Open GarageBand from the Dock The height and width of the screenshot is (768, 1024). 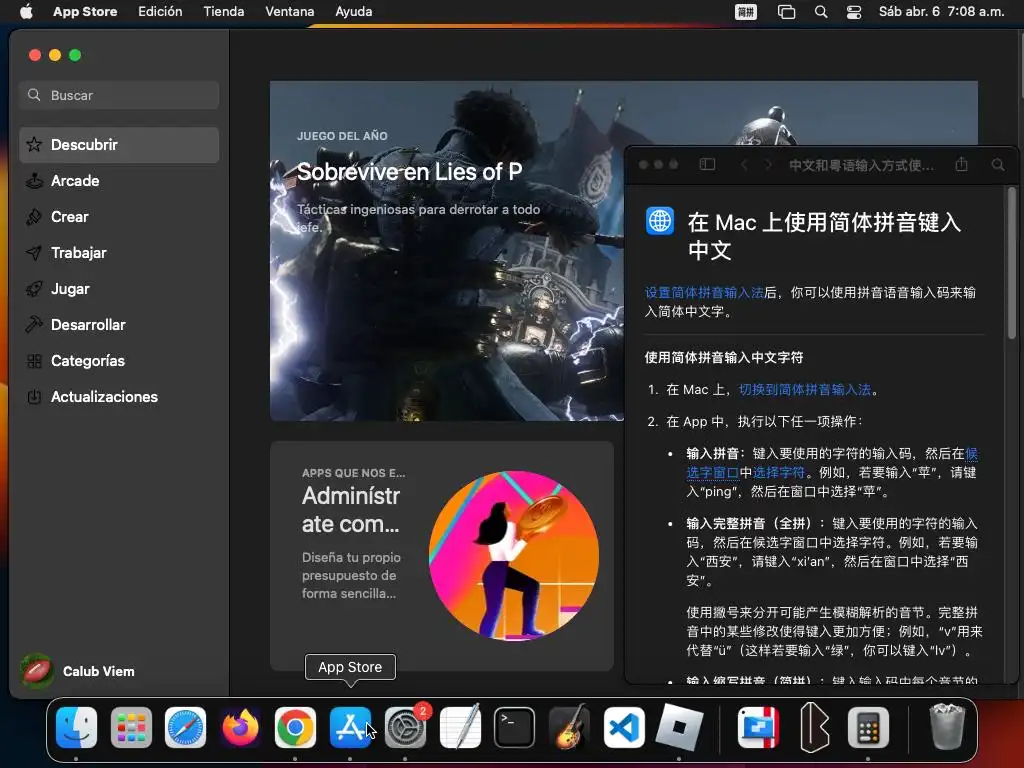tap(569, 727)
